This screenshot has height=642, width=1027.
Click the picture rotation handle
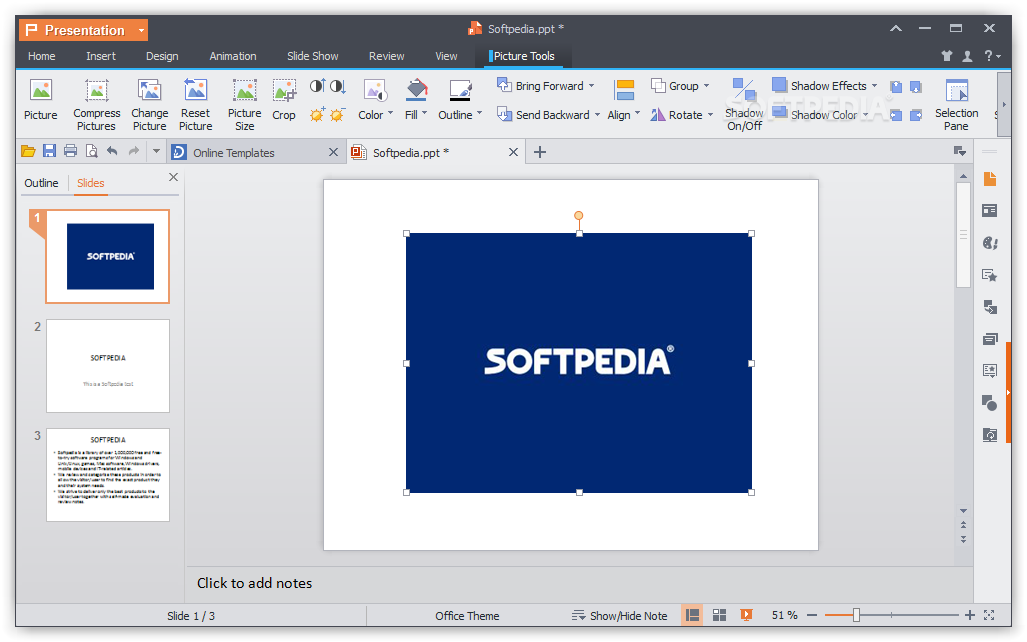pos(578,216)
